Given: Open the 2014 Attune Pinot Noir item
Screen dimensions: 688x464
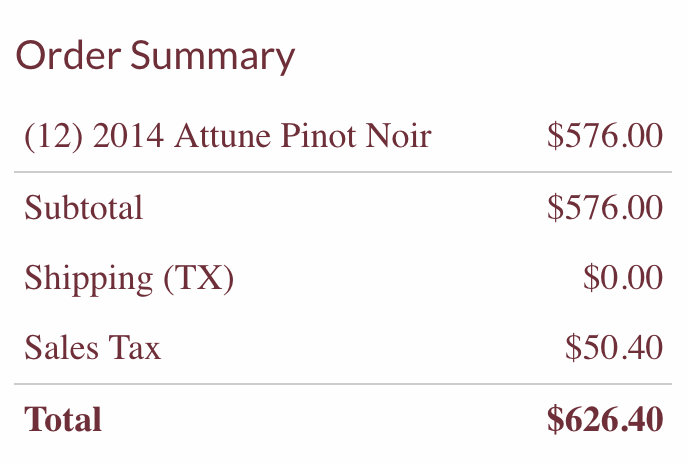Looking at the screenshot, I should click(262, 136).
